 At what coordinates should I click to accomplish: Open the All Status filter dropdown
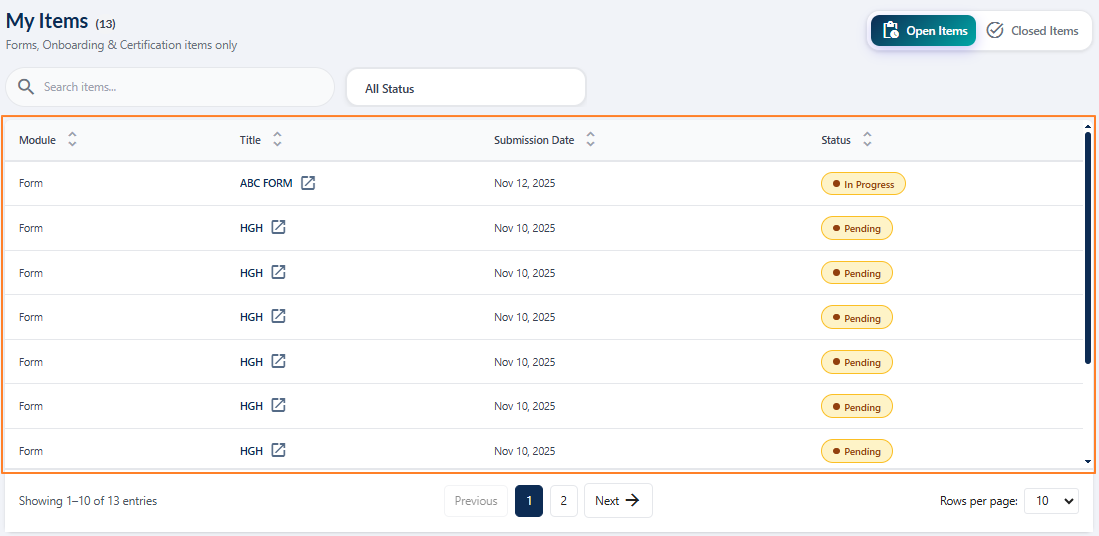(465, 88)
